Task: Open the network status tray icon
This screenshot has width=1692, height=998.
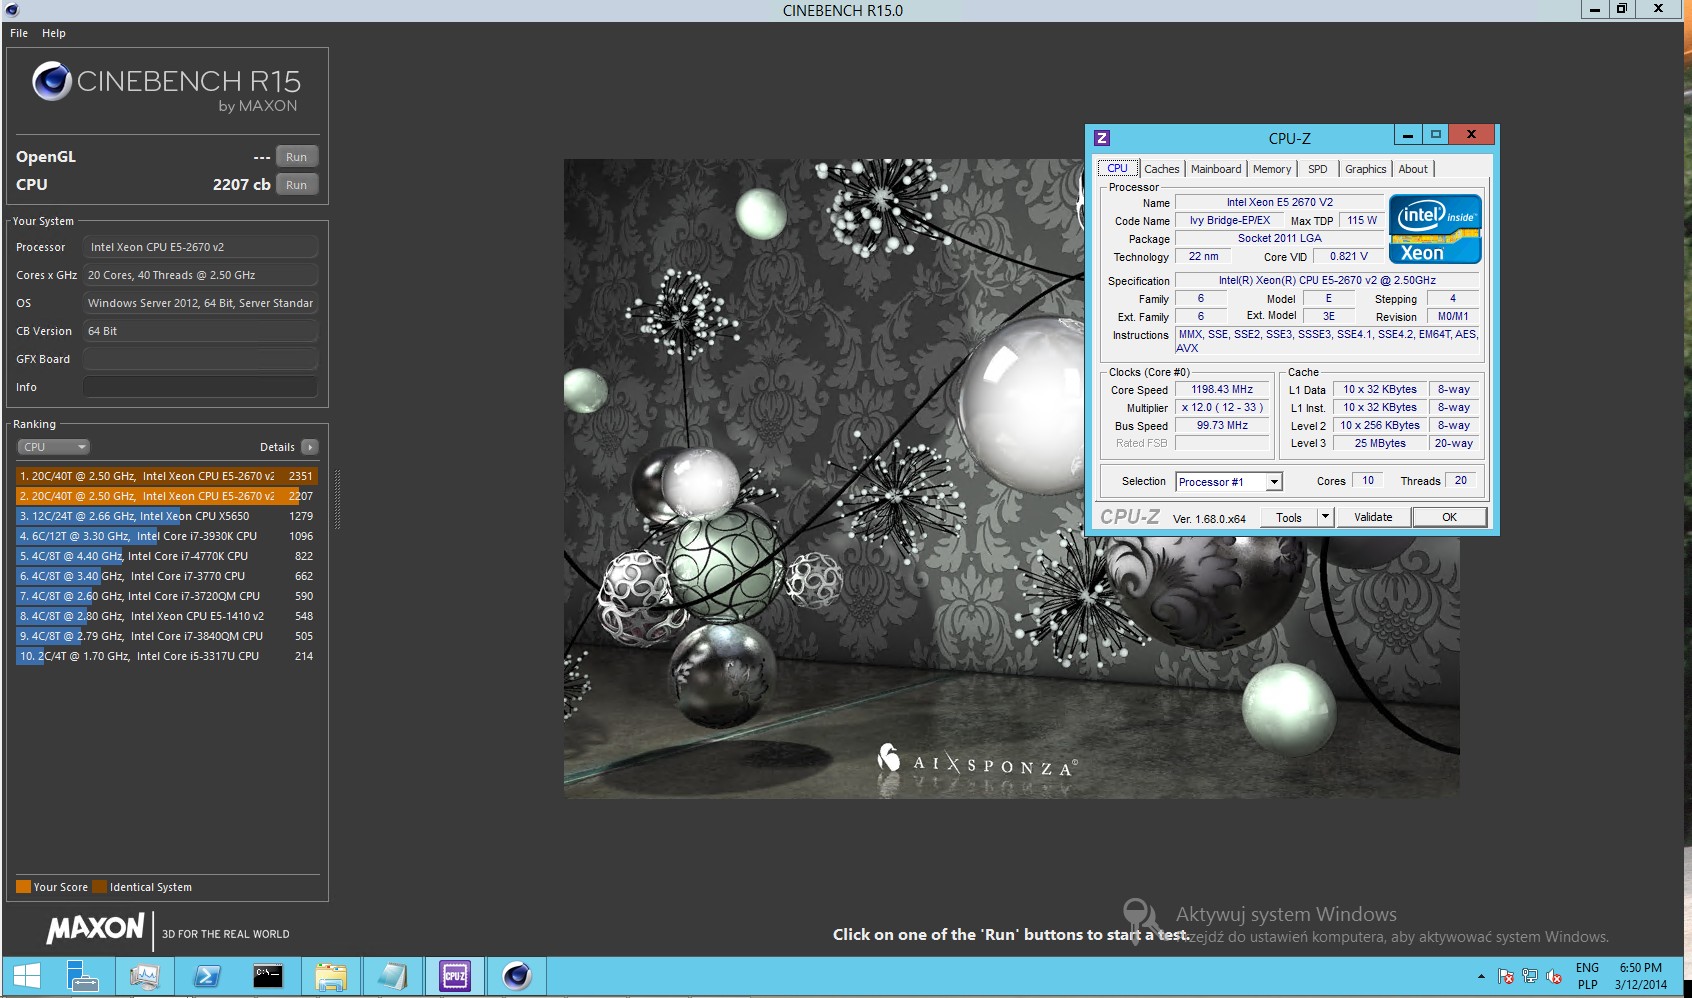Action: pyautogui.click(x=1530, y=976)
